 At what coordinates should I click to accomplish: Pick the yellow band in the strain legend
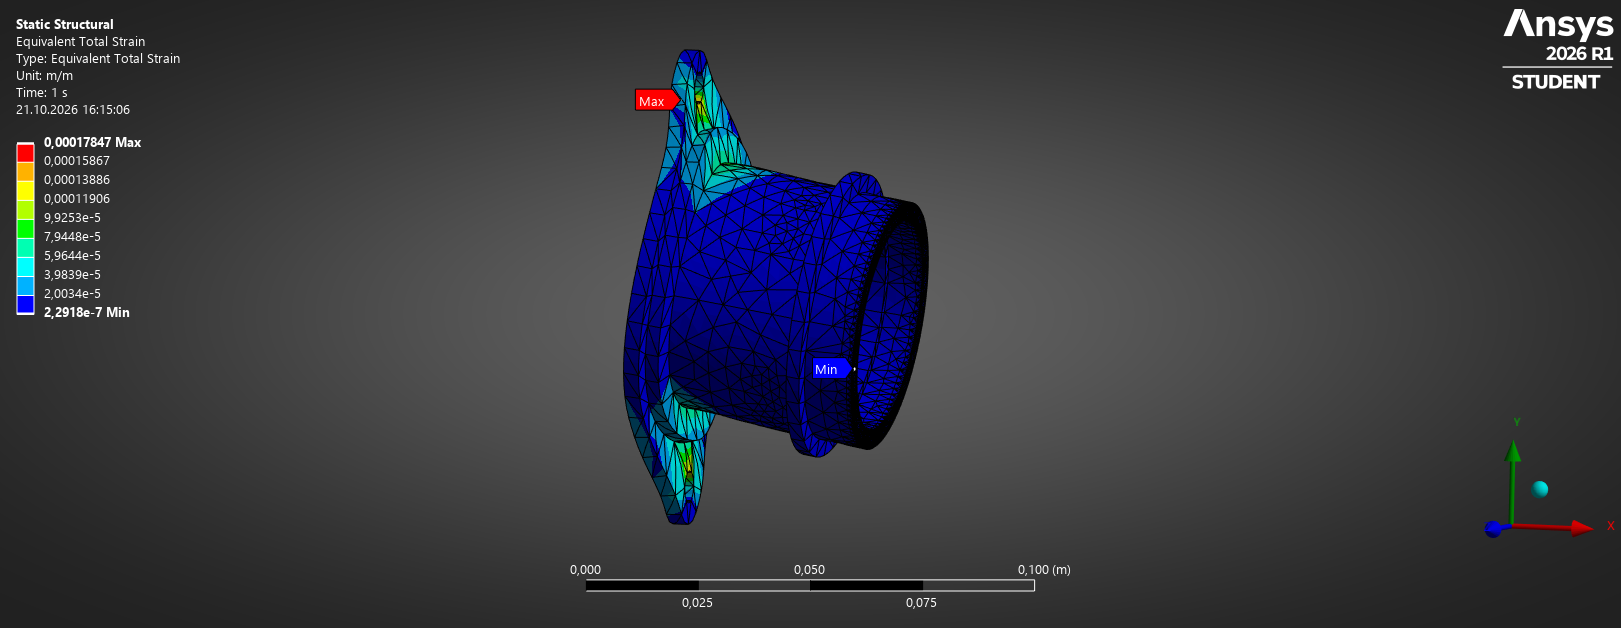[x=25, y=191]
